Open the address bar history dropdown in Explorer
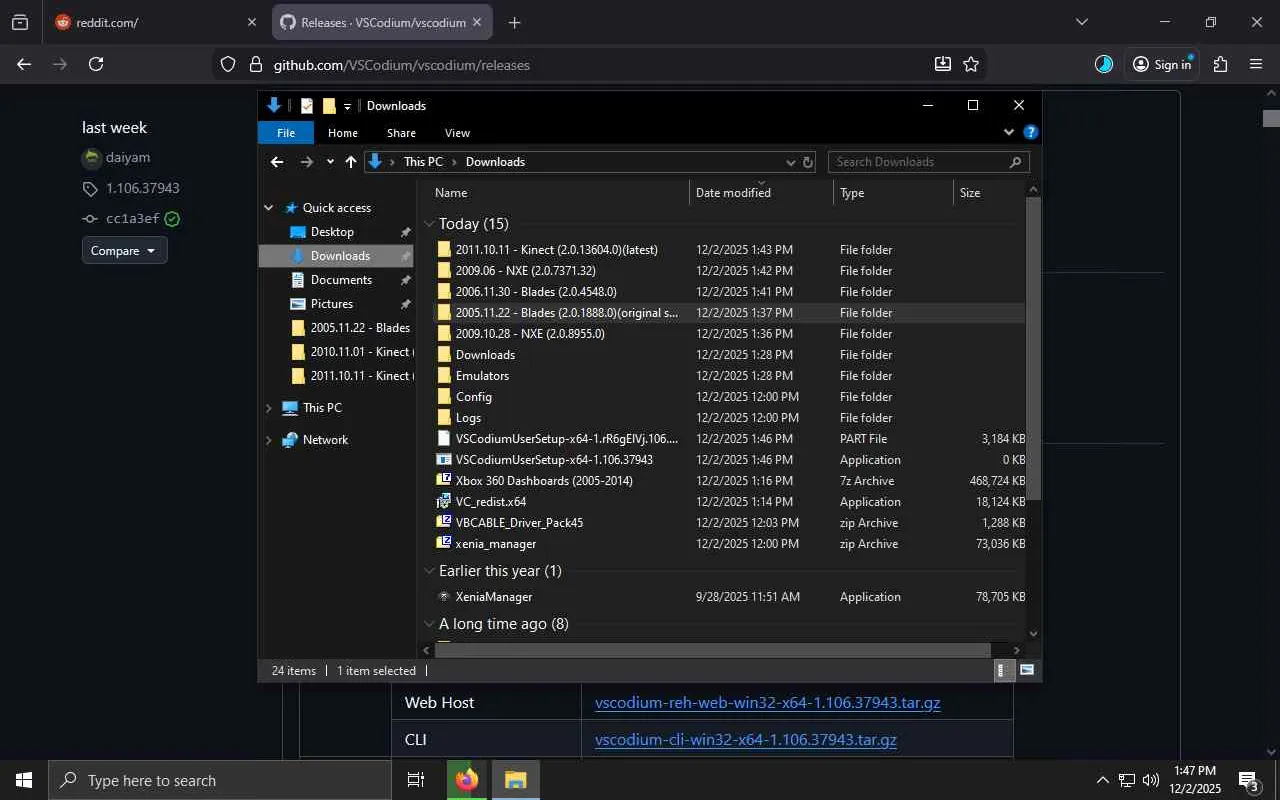 790,162
